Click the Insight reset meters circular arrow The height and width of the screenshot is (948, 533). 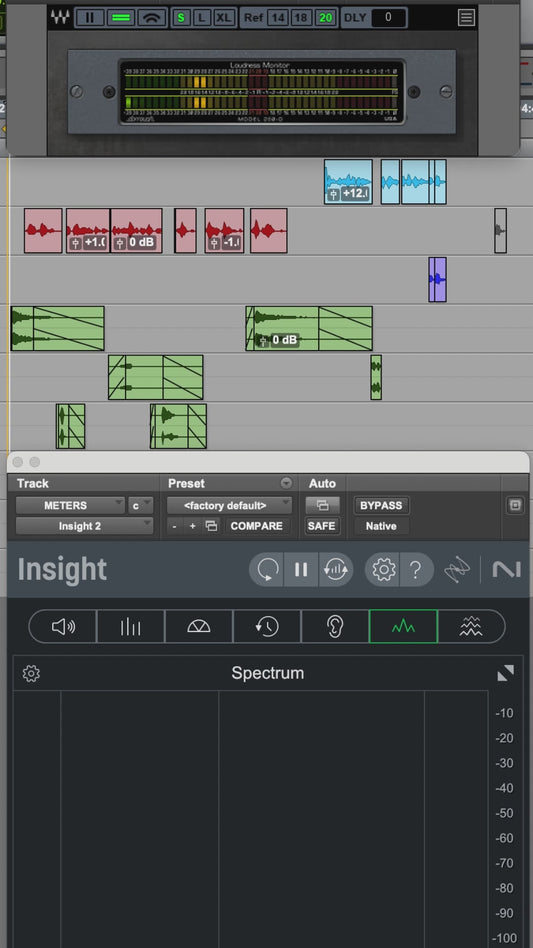[x=267, y=570]
